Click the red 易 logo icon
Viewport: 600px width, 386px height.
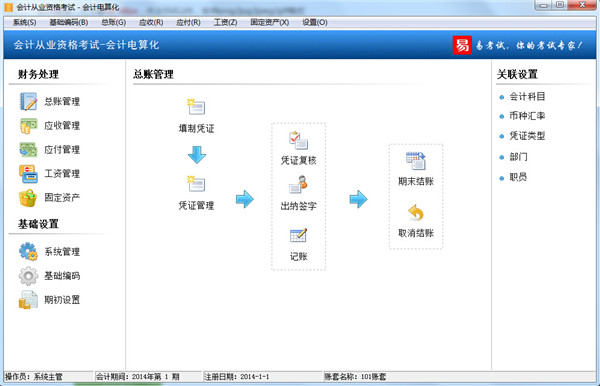click(462, 46)
